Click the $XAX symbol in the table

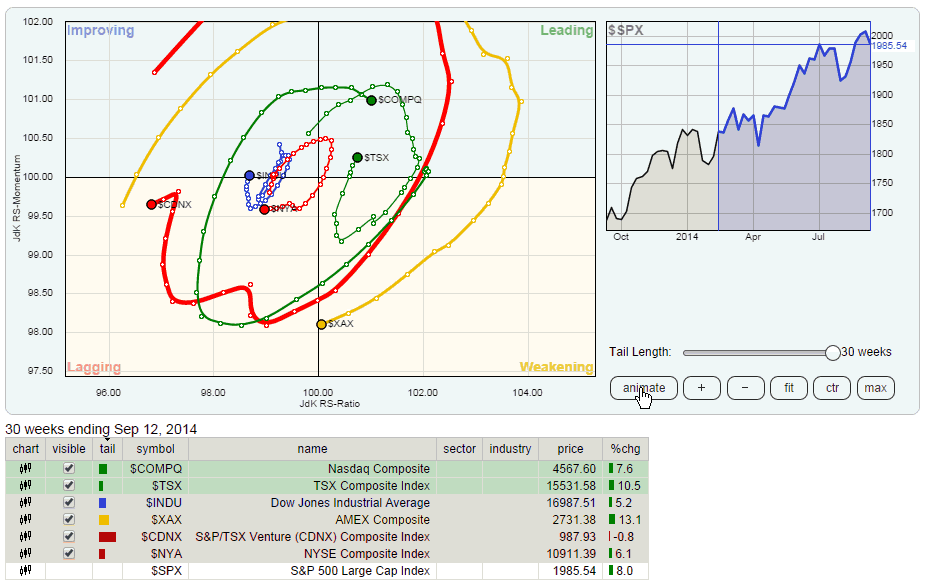click(x=166, y=519)
